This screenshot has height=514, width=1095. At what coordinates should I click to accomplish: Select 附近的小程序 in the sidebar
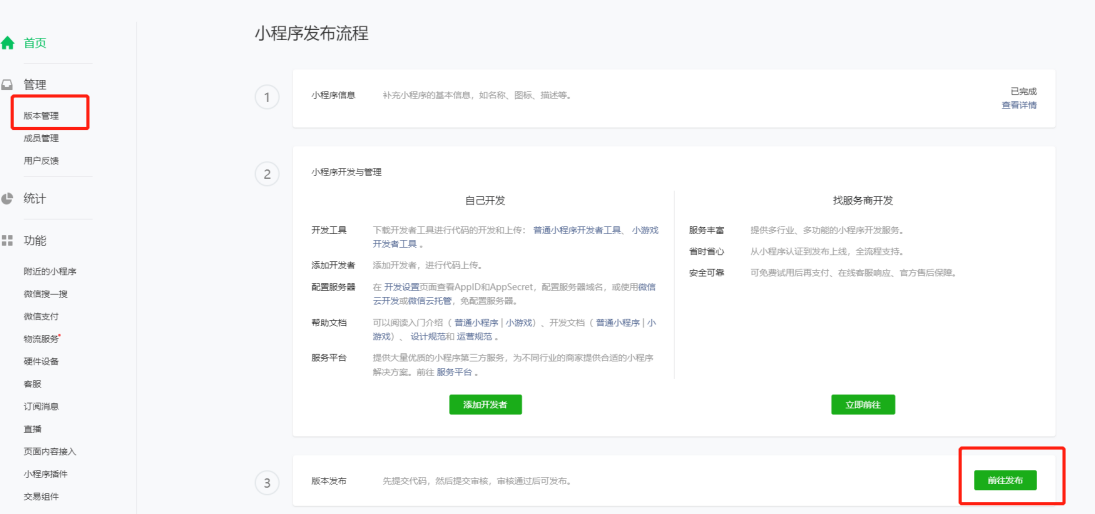(x=50, y=271)
